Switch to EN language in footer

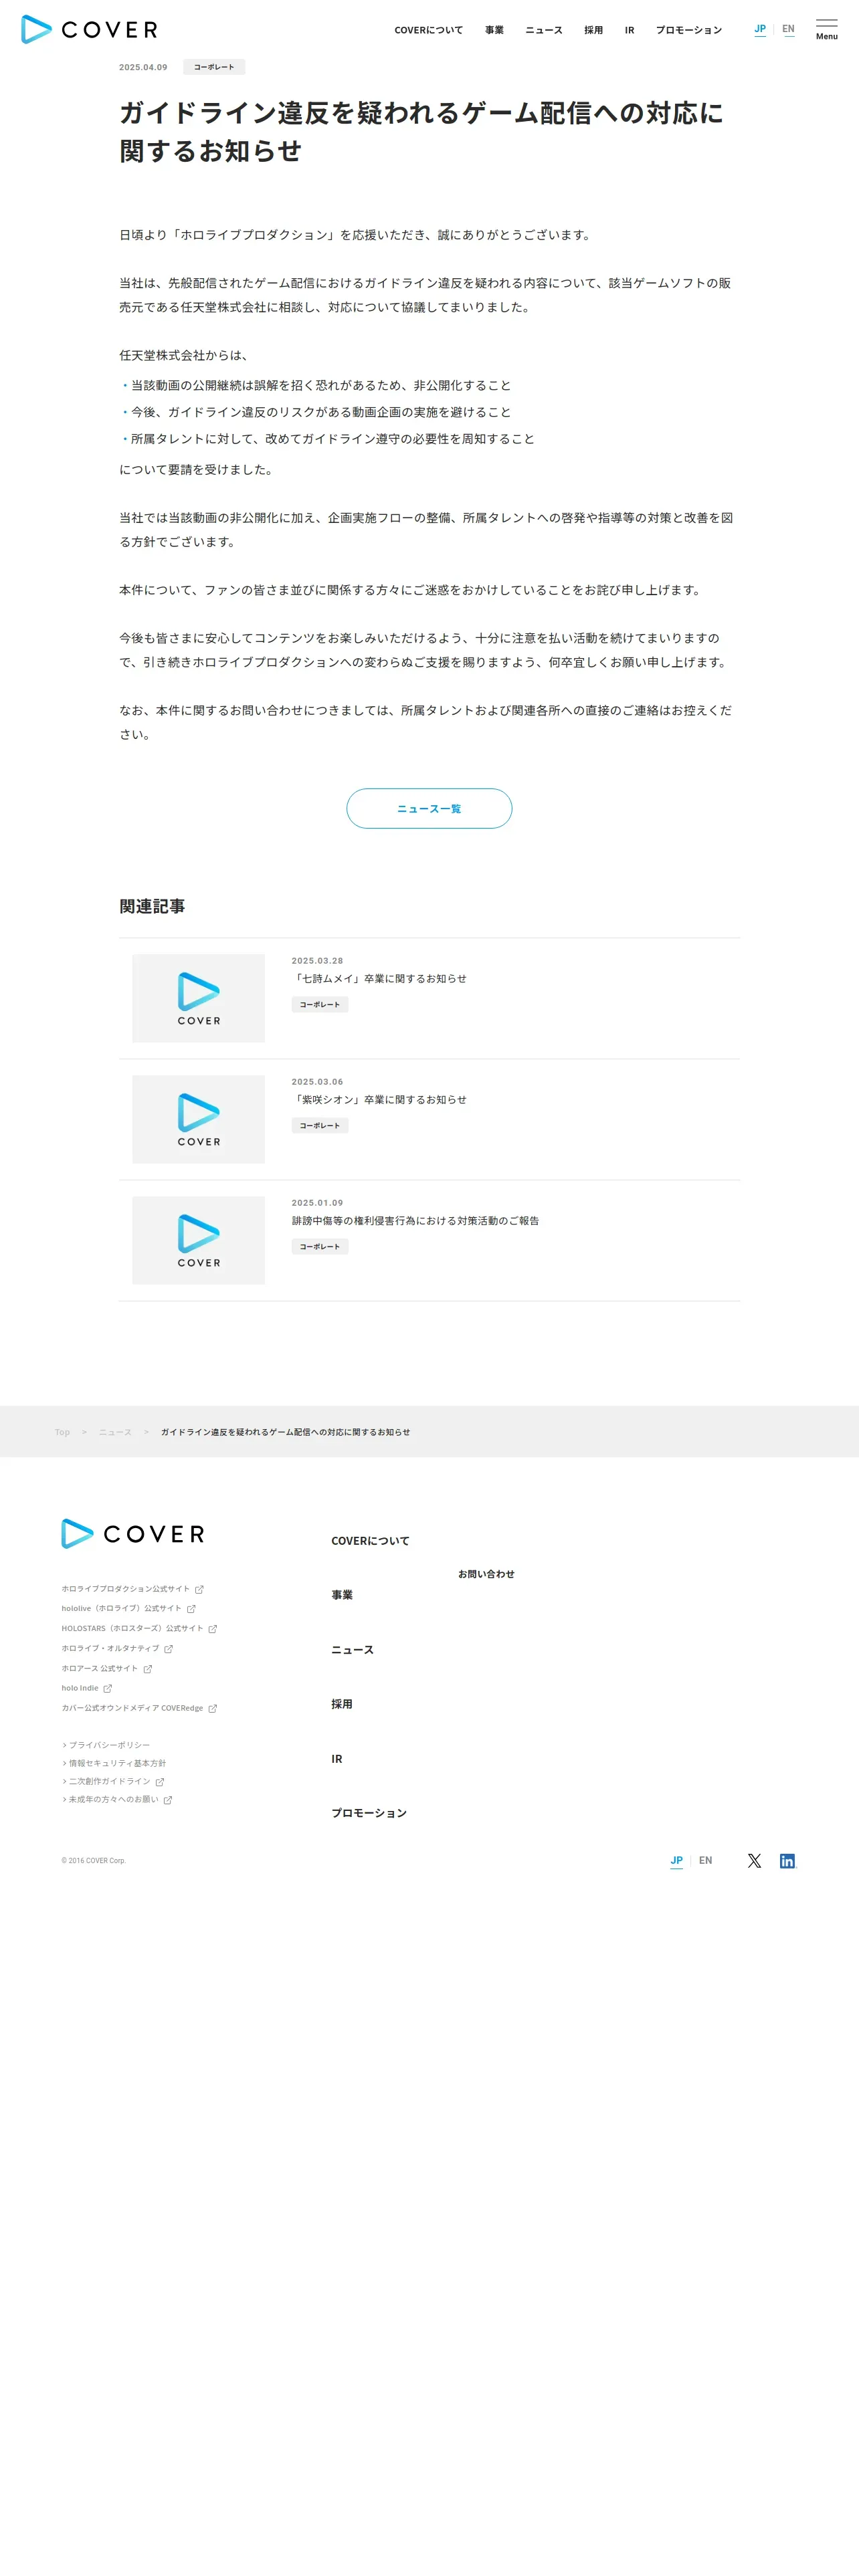click(705, 1860)
